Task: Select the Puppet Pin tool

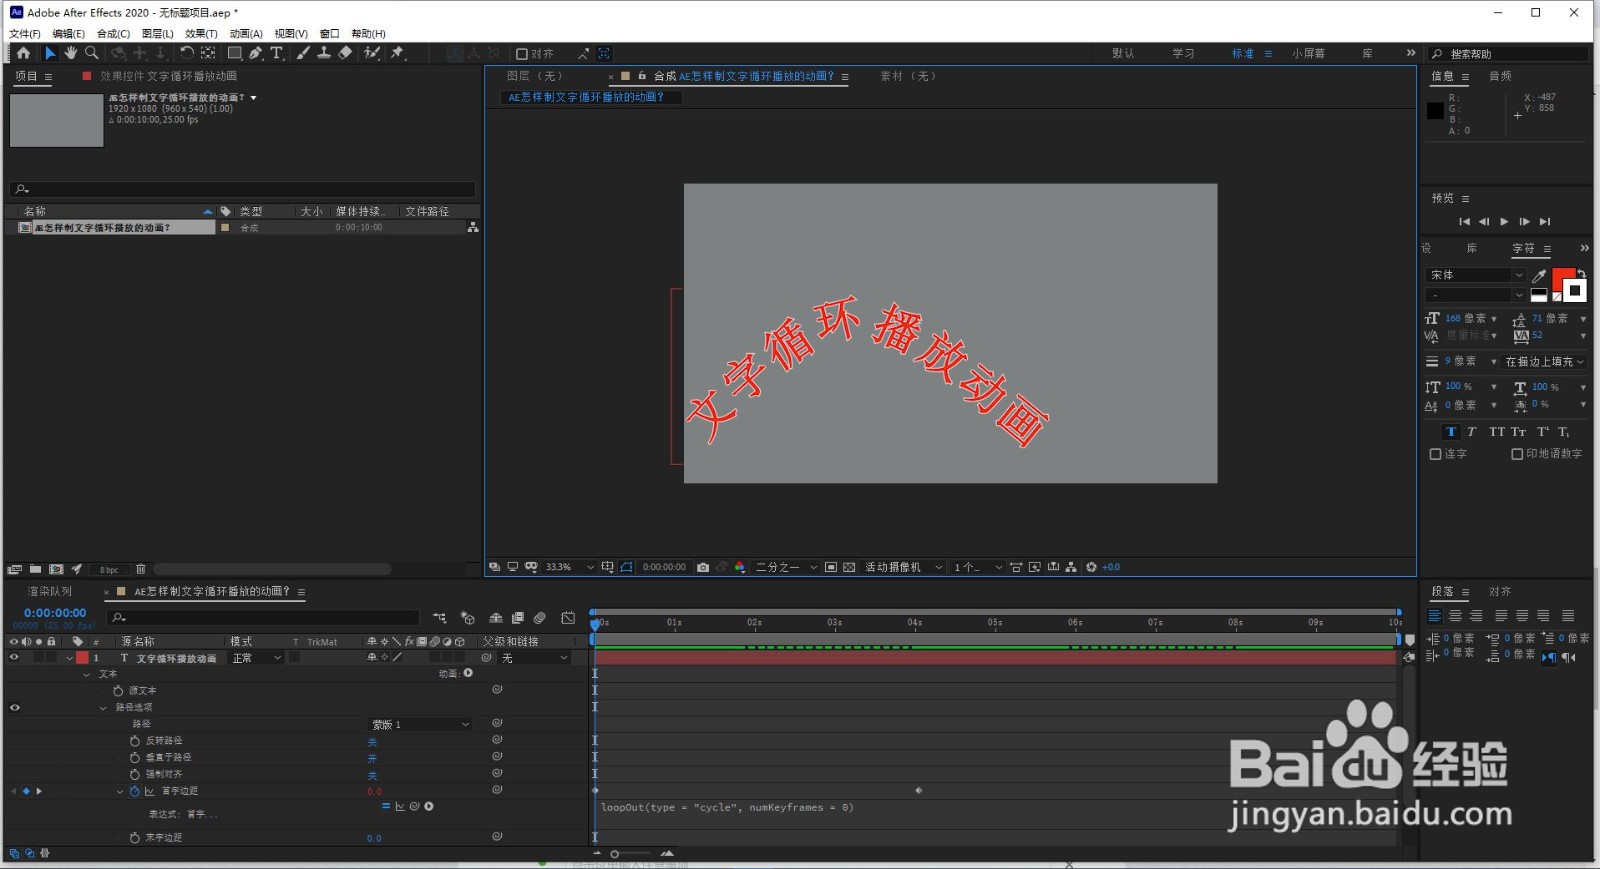Action: pyautogui.click(x=398, y=53)
